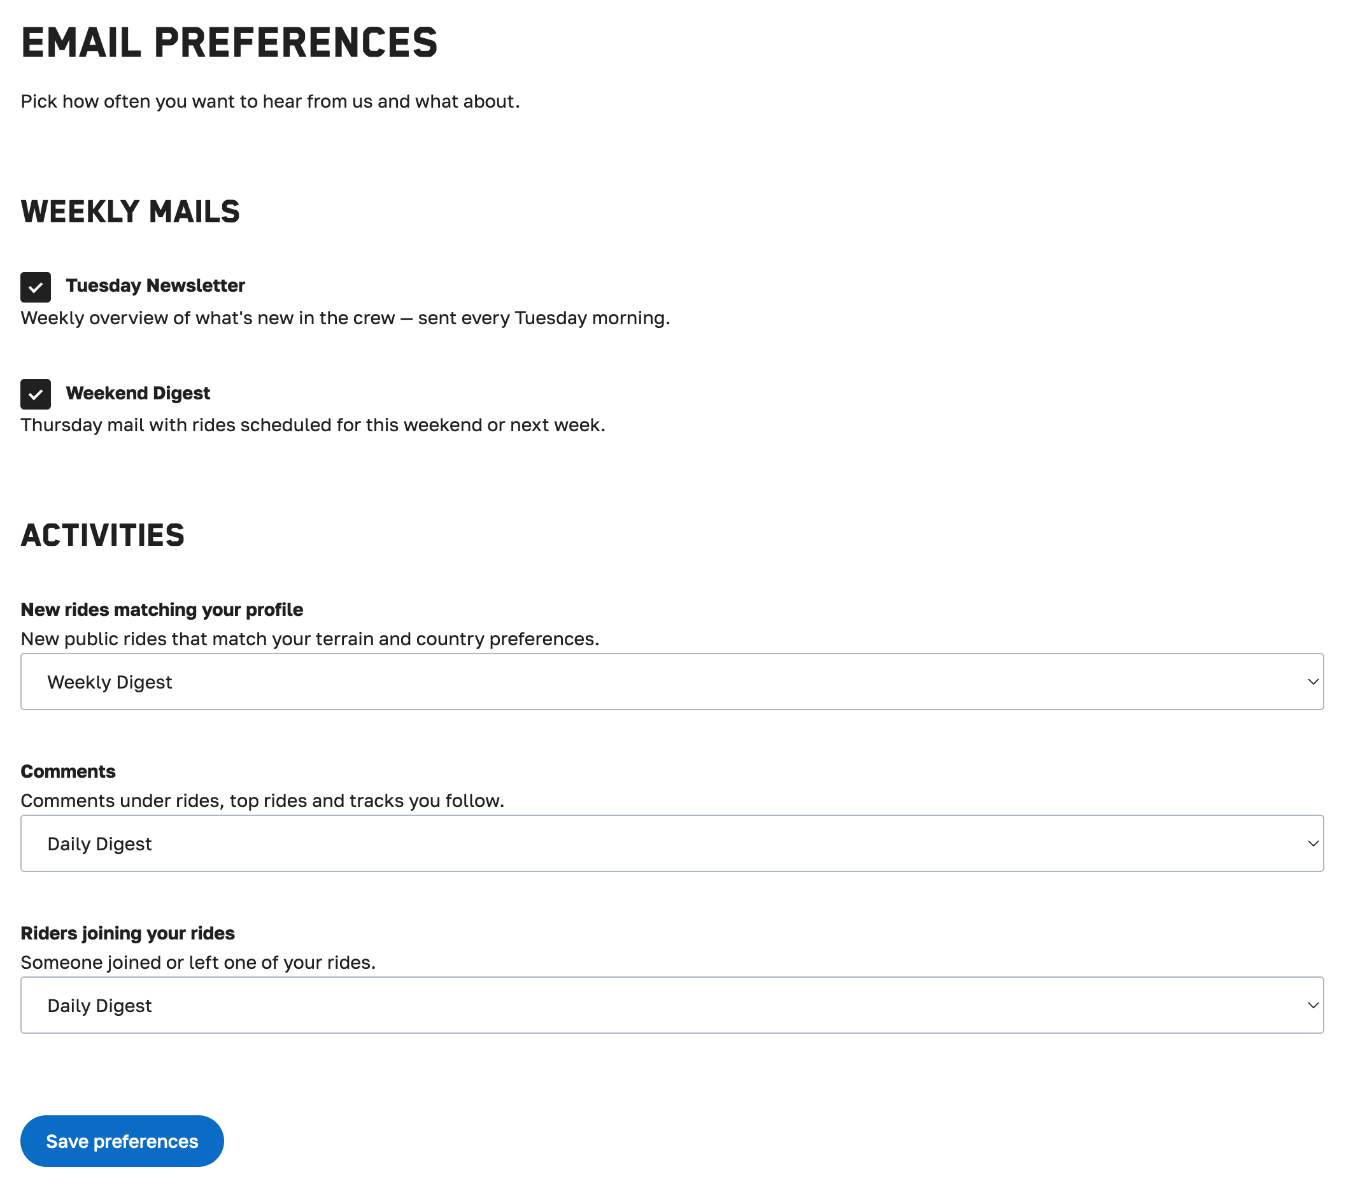Viewport: 1346px width, 1200px height.
Task: Click the Activities section heading
Action: click(103, 536)
